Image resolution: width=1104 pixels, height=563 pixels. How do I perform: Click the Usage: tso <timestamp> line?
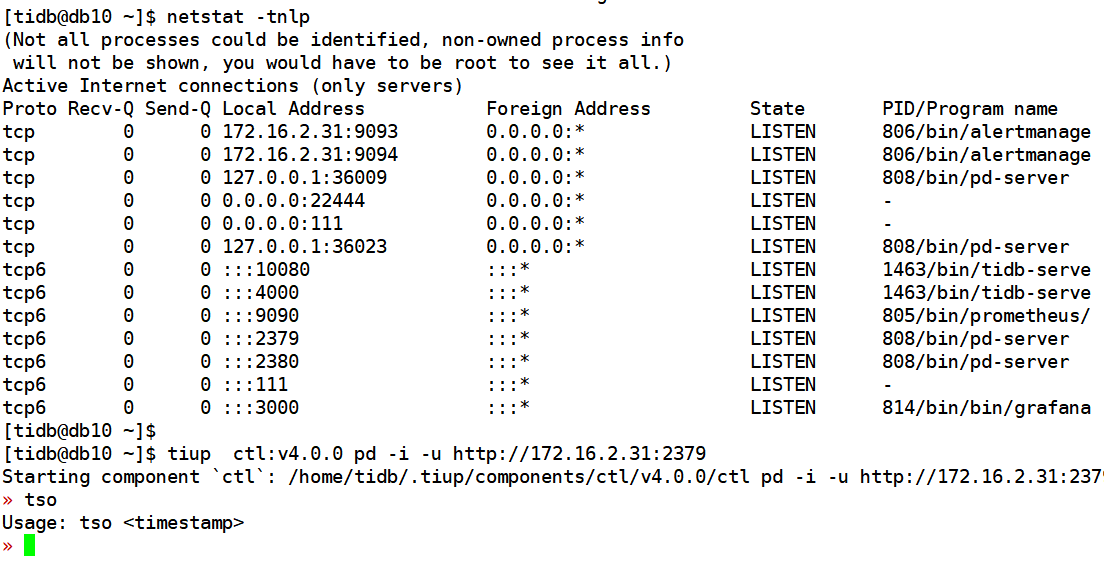(x=123, y=523)
